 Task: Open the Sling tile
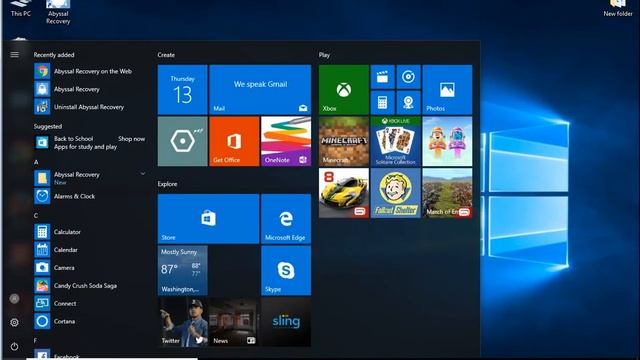click(286, 322)
